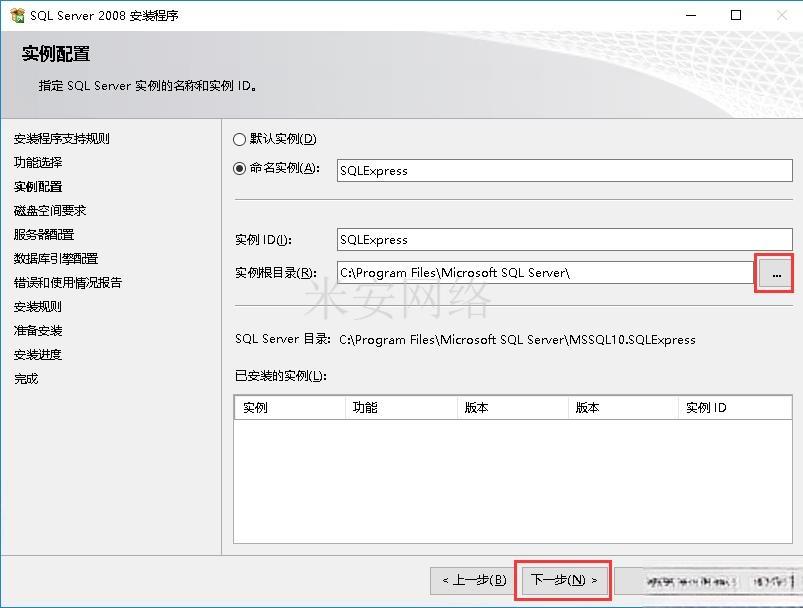Click the MSSQL10.SQLExpress directory path text
The image size is (803, 608).
click(x=517, y=340)
